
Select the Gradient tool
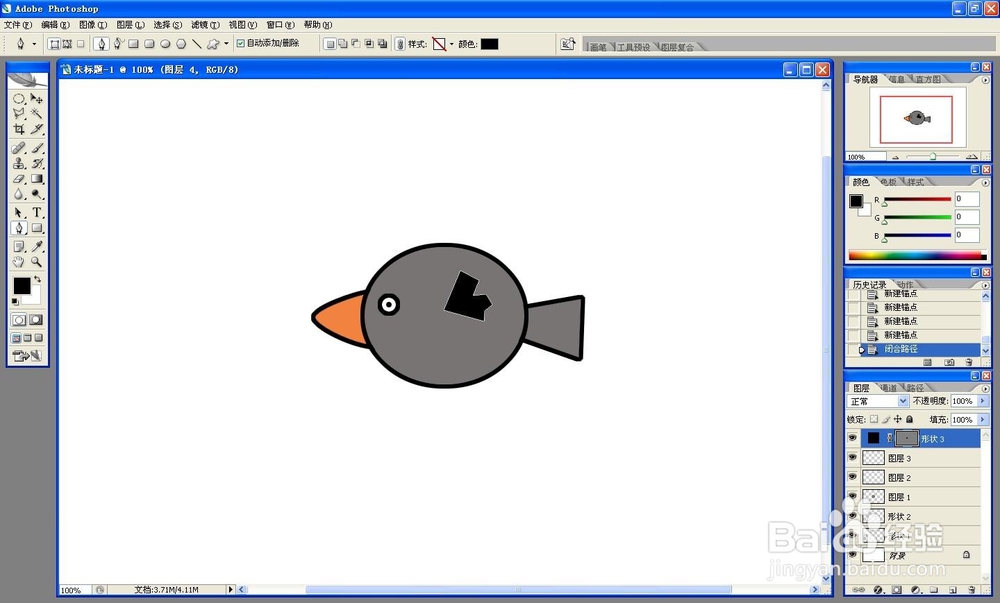point(36,179)
